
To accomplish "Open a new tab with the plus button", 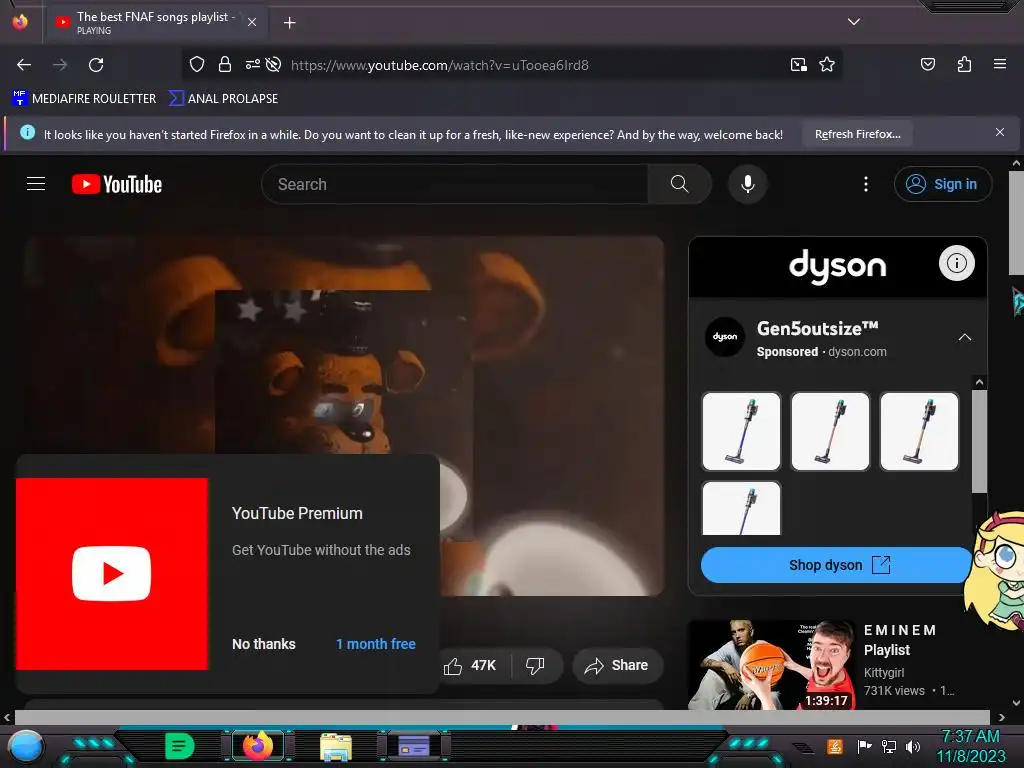I will [x=289, y=23].
